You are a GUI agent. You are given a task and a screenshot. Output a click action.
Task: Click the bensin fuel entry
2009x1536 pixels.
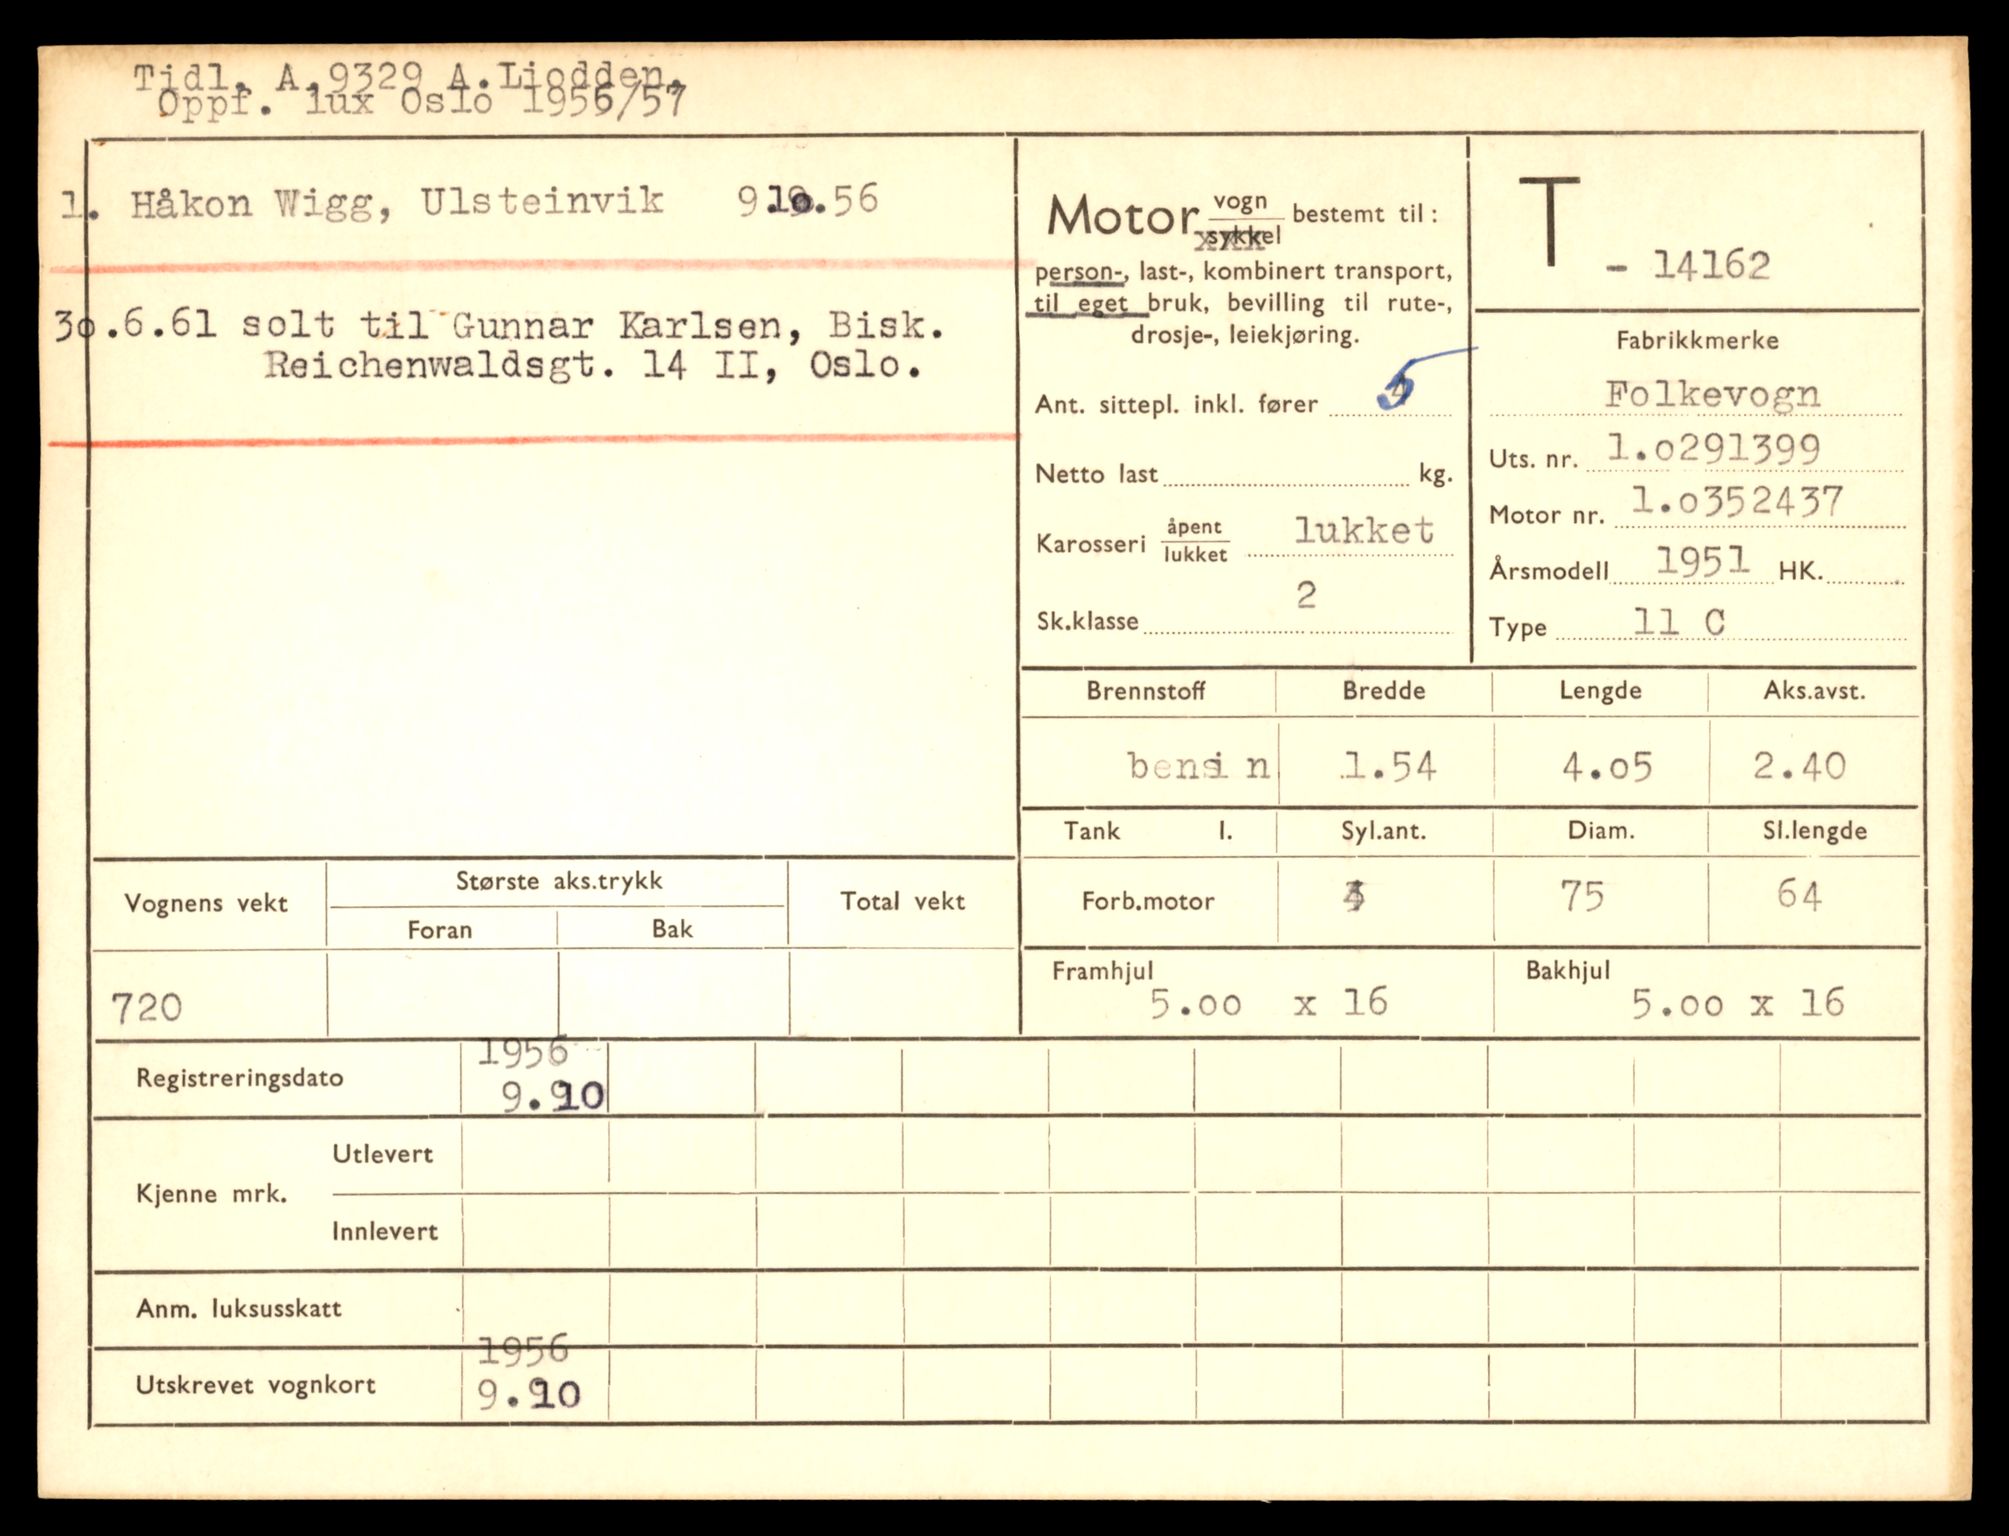pyautogui.click(x=1198, y=767)
